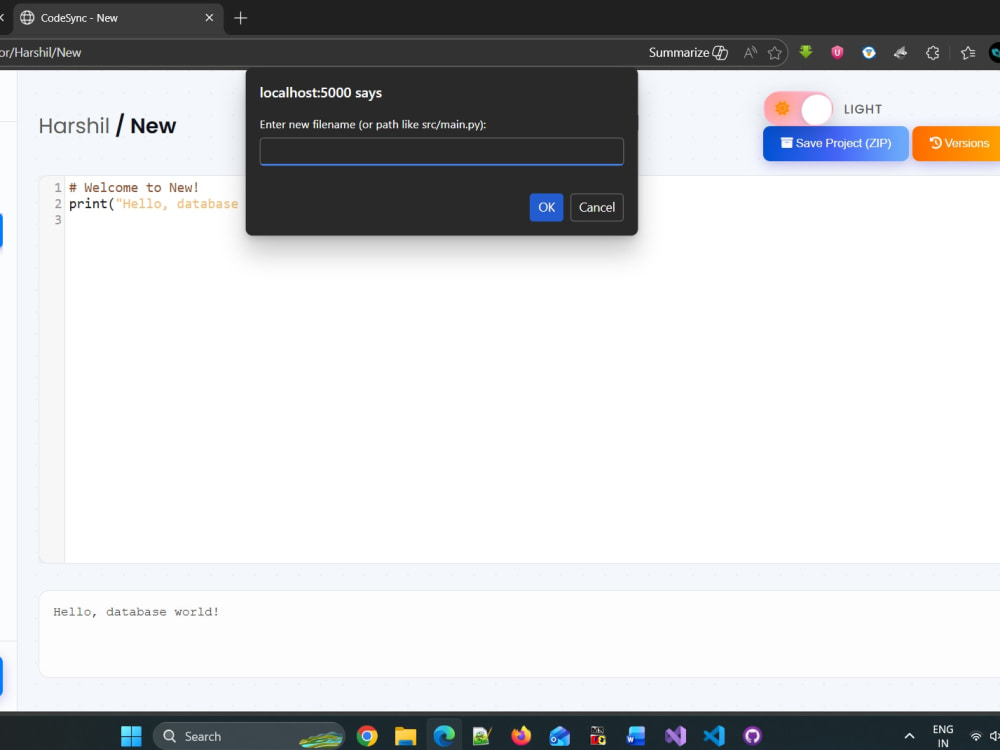
Task: Show hidden system tray icons
Action: (909, 737)
